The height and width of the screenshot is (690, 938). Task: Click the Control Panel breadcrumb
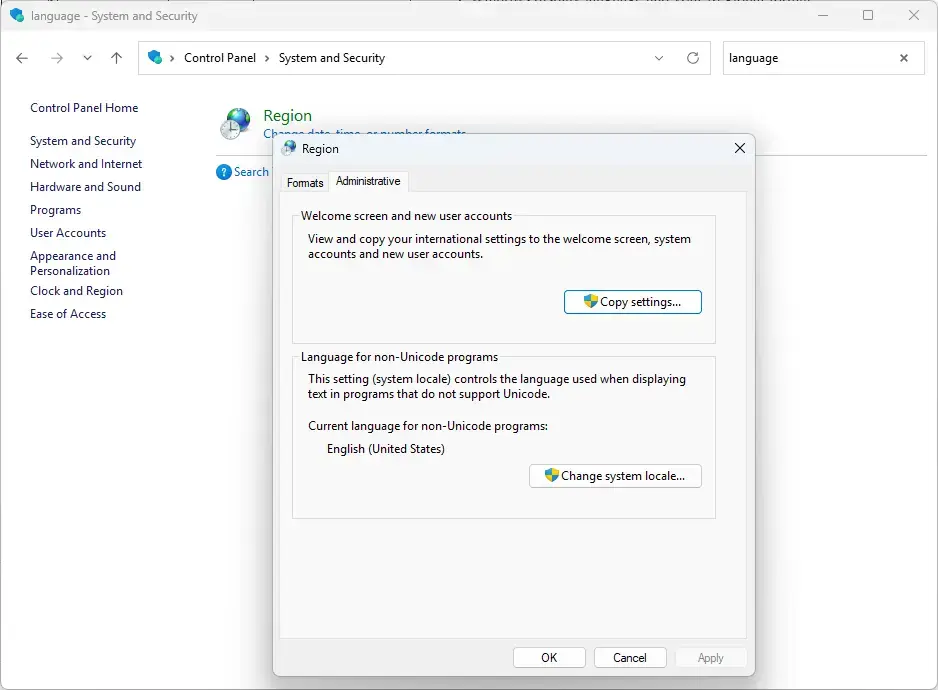coord(220,58)
